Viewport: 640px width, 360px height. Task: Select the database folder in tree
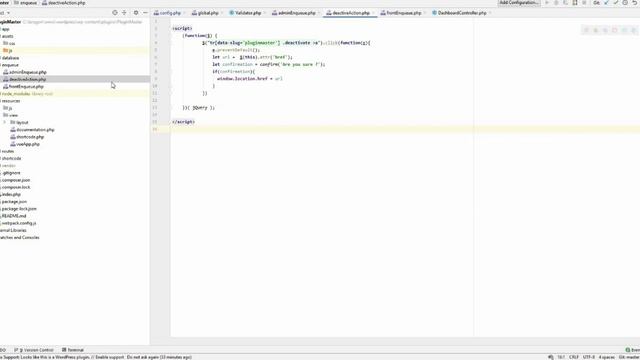click(10, 58)
